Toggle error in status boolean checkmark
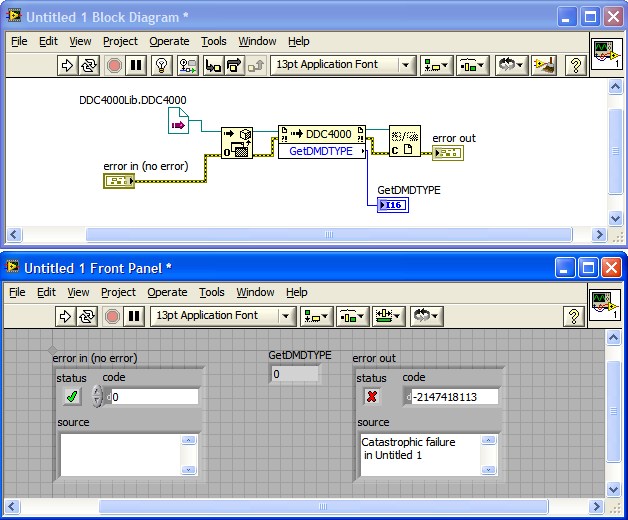This screenshot has width=628, height=520. pyautogui.click(x=72, y=397)
